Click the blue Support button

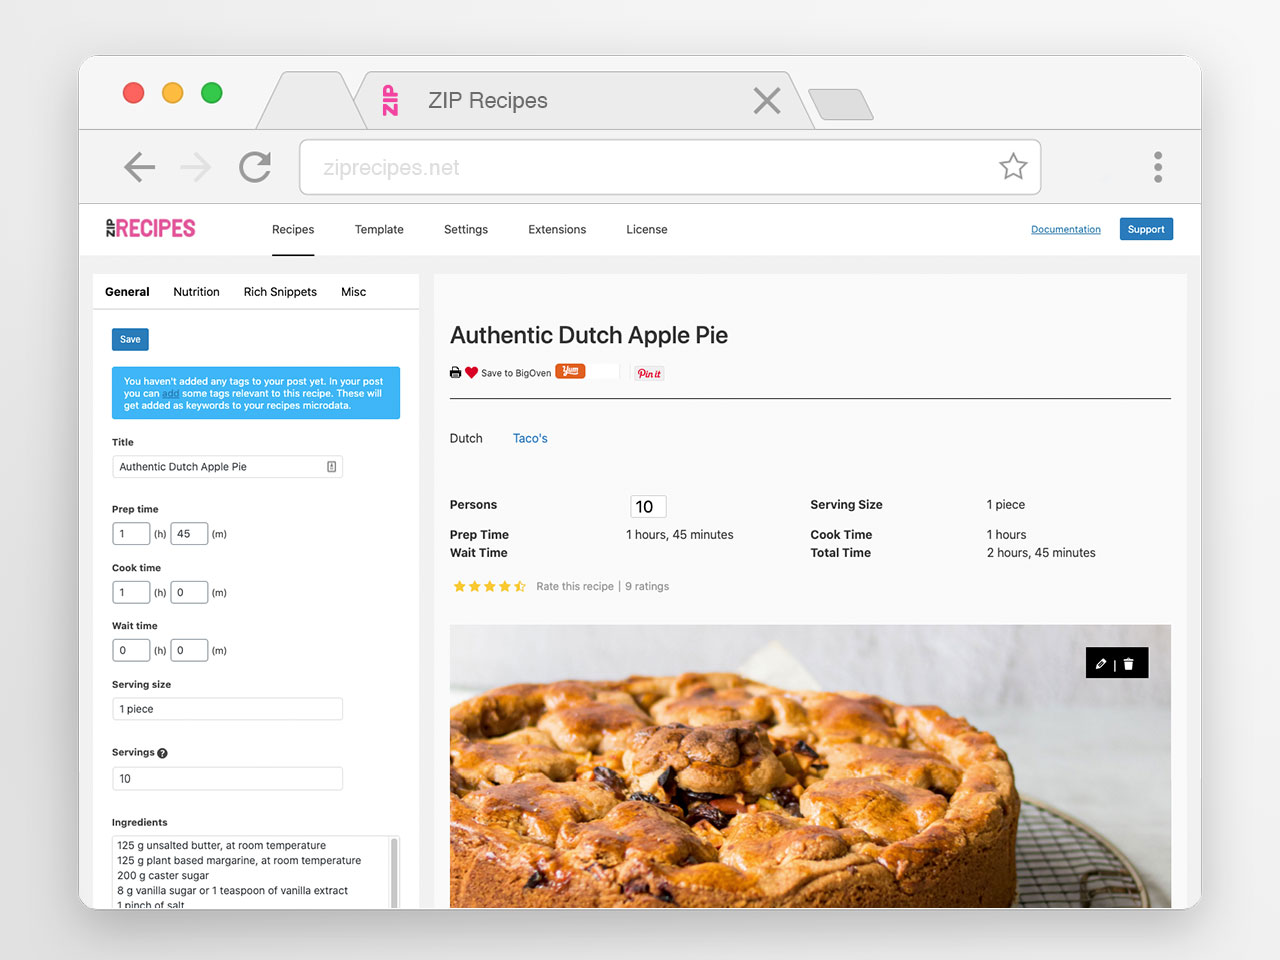point(1146,229)
